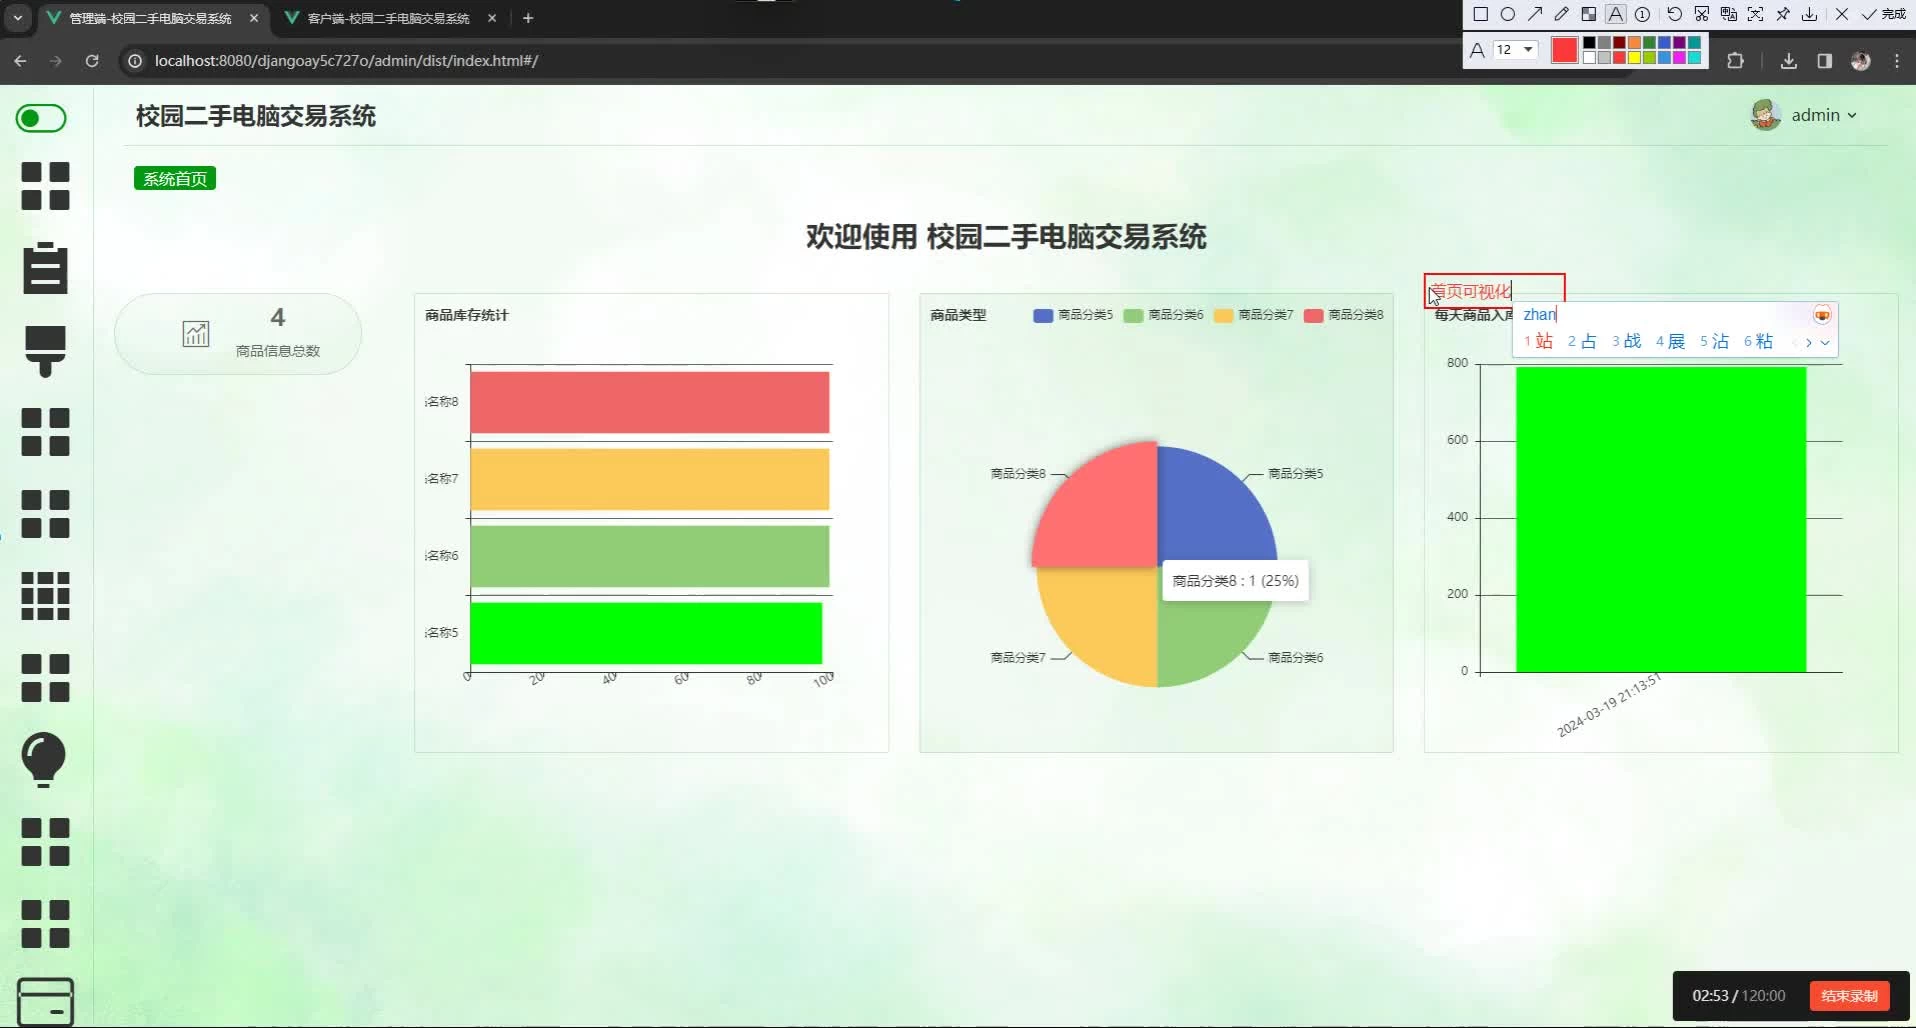Open the font size 12 dropdown
Viewport: 1916px width, 1028px height.
1514,50
